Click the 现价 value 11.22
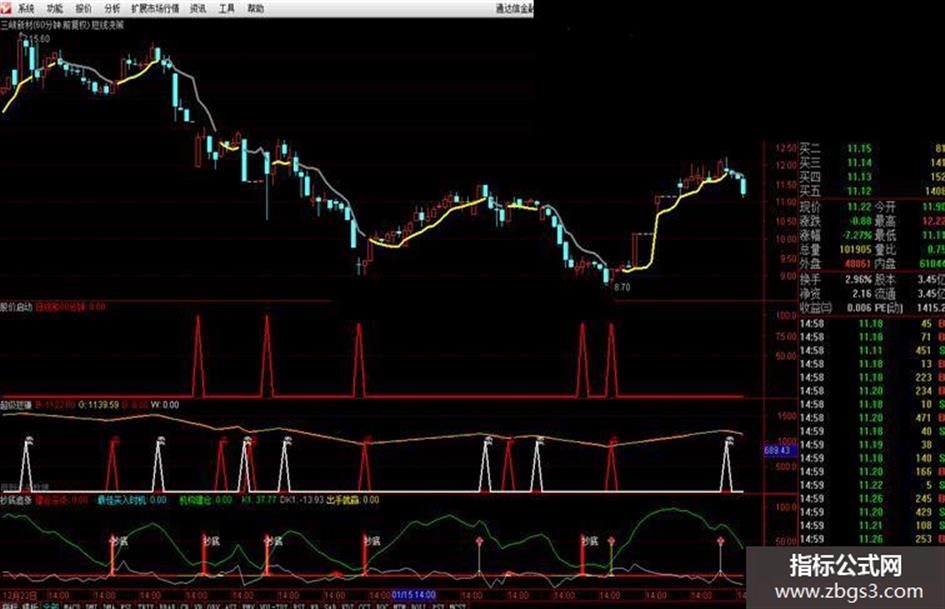This screenshot has width=945, height=609. [859, 207]
